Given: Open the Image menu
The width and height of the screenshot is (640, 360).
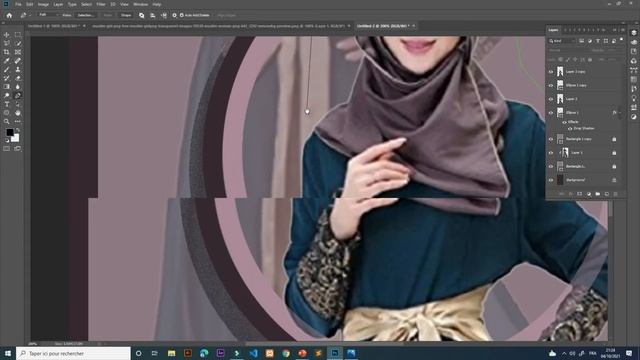Looking at the screenshot, I should pyautogui.click(x=43, y=4).
